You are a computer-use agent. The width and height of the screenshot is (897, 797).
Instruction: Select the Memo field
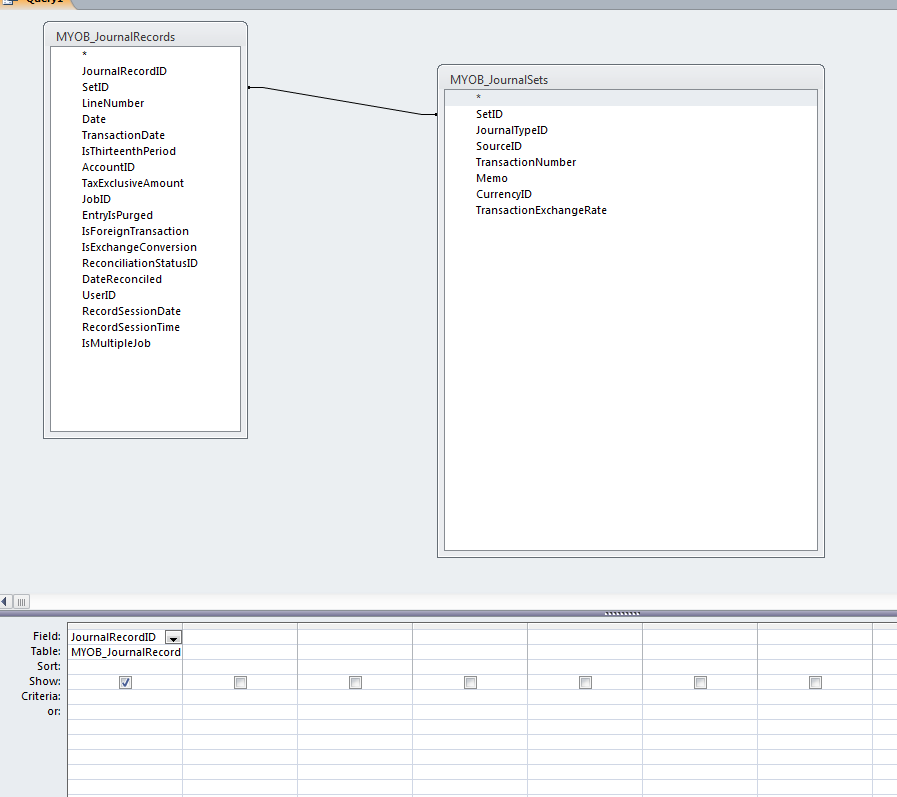(630, 178)
